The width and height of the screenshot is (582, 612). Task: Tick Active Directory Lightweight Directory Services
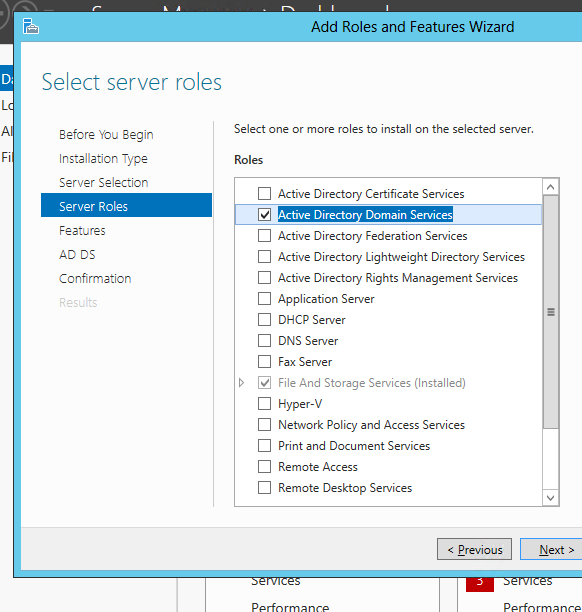[264, 257]
